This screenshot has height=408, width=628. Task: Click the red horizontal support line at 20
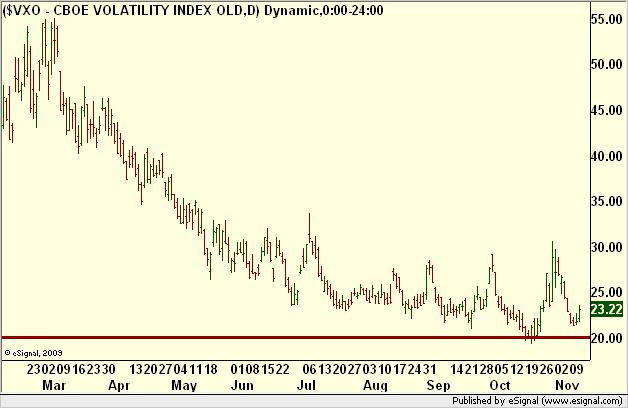point(296,338)
